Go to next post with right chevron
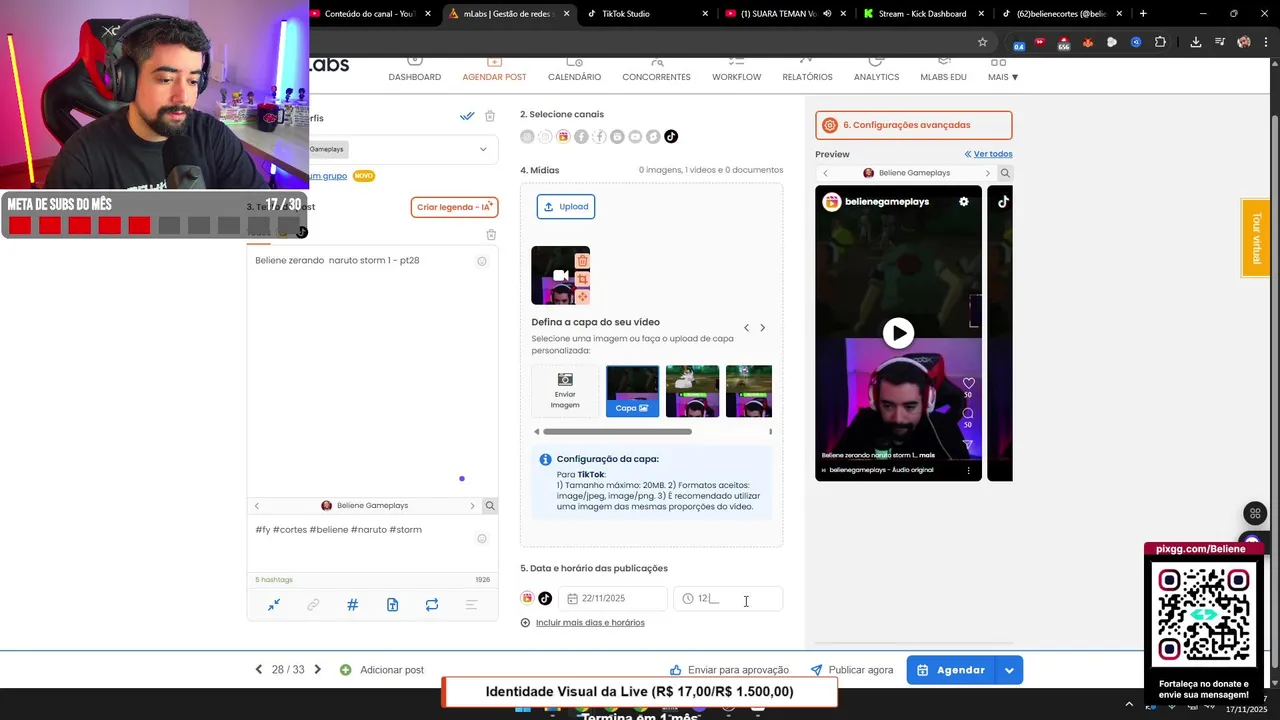1280x720 pixels. click(318, 670)
